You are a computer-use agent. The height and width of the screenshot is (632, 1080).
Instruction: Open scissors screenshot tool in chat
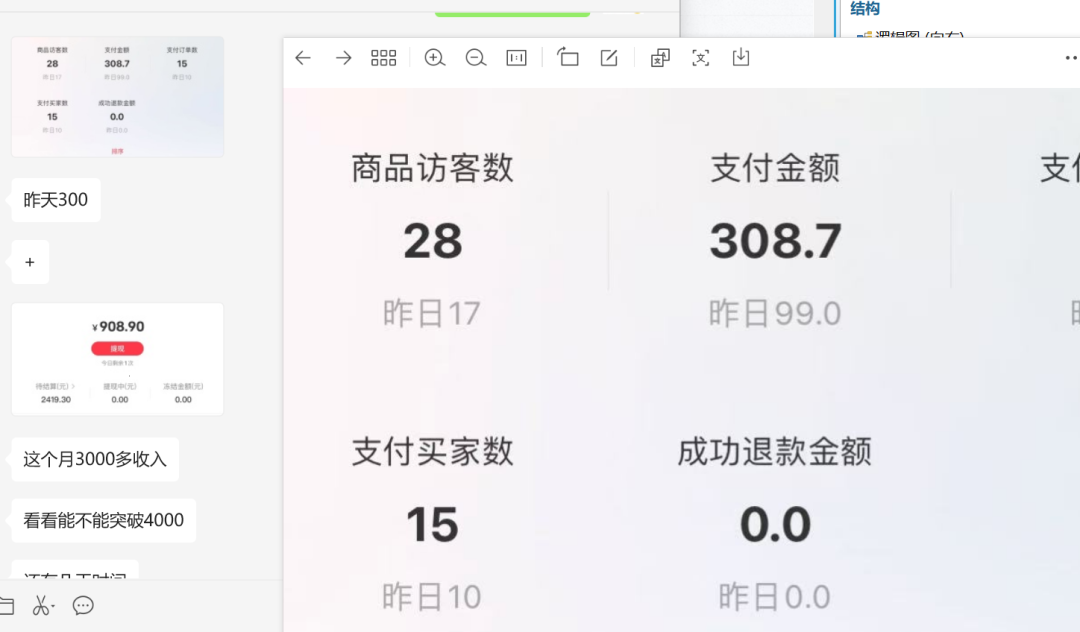pos(41,605)
